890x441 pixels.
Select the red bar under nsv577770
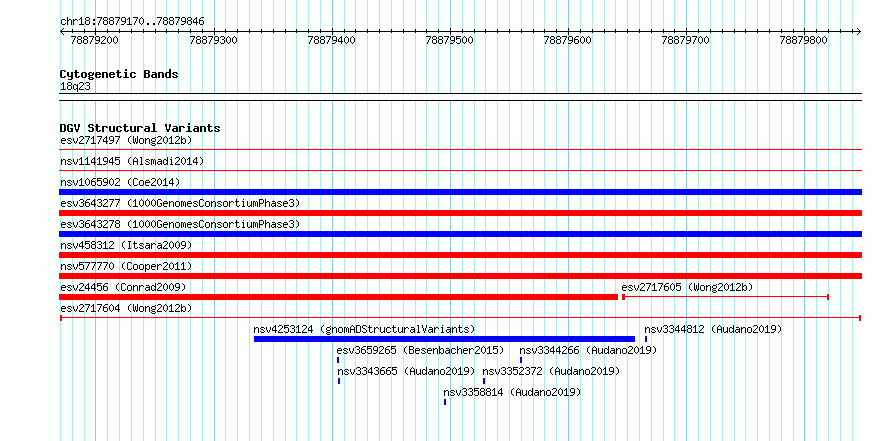coord(461,276)
